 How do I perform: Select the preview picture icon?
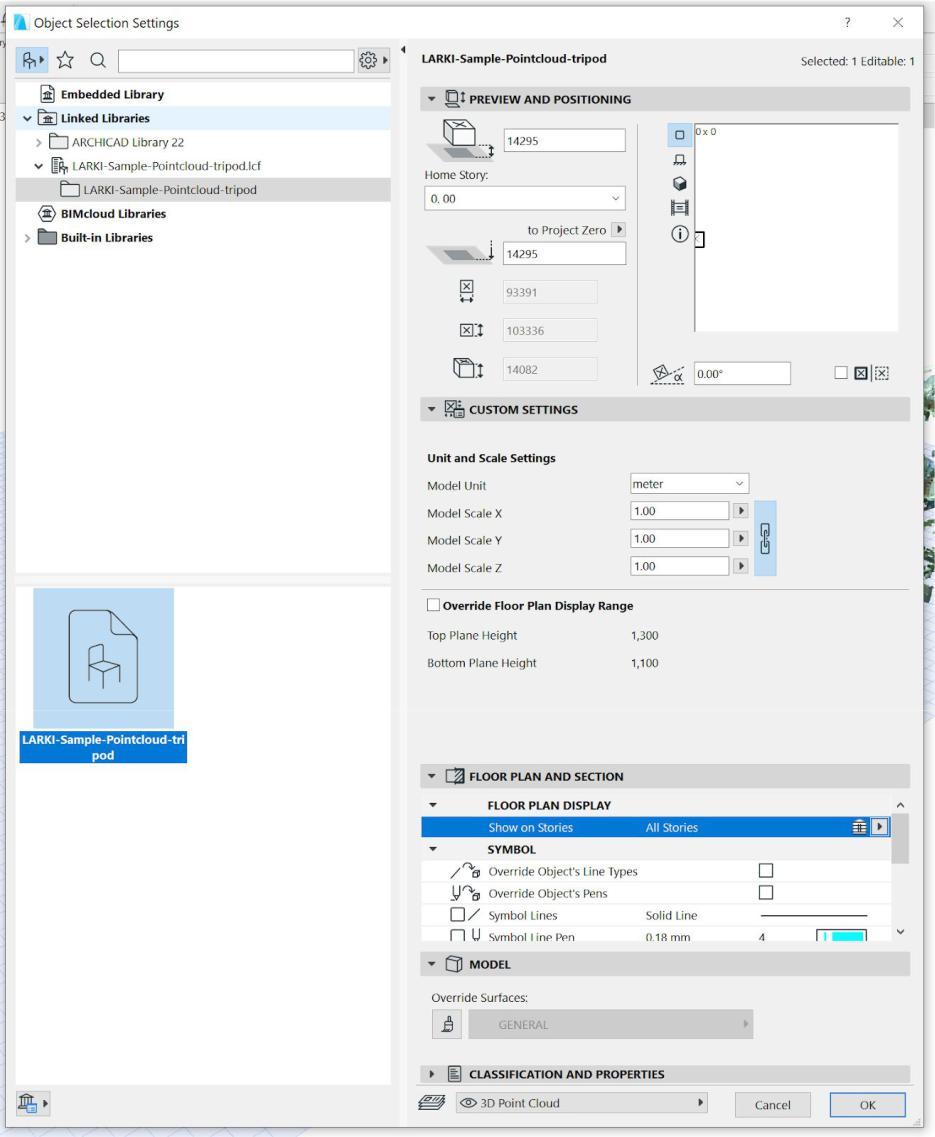point(680,208)
